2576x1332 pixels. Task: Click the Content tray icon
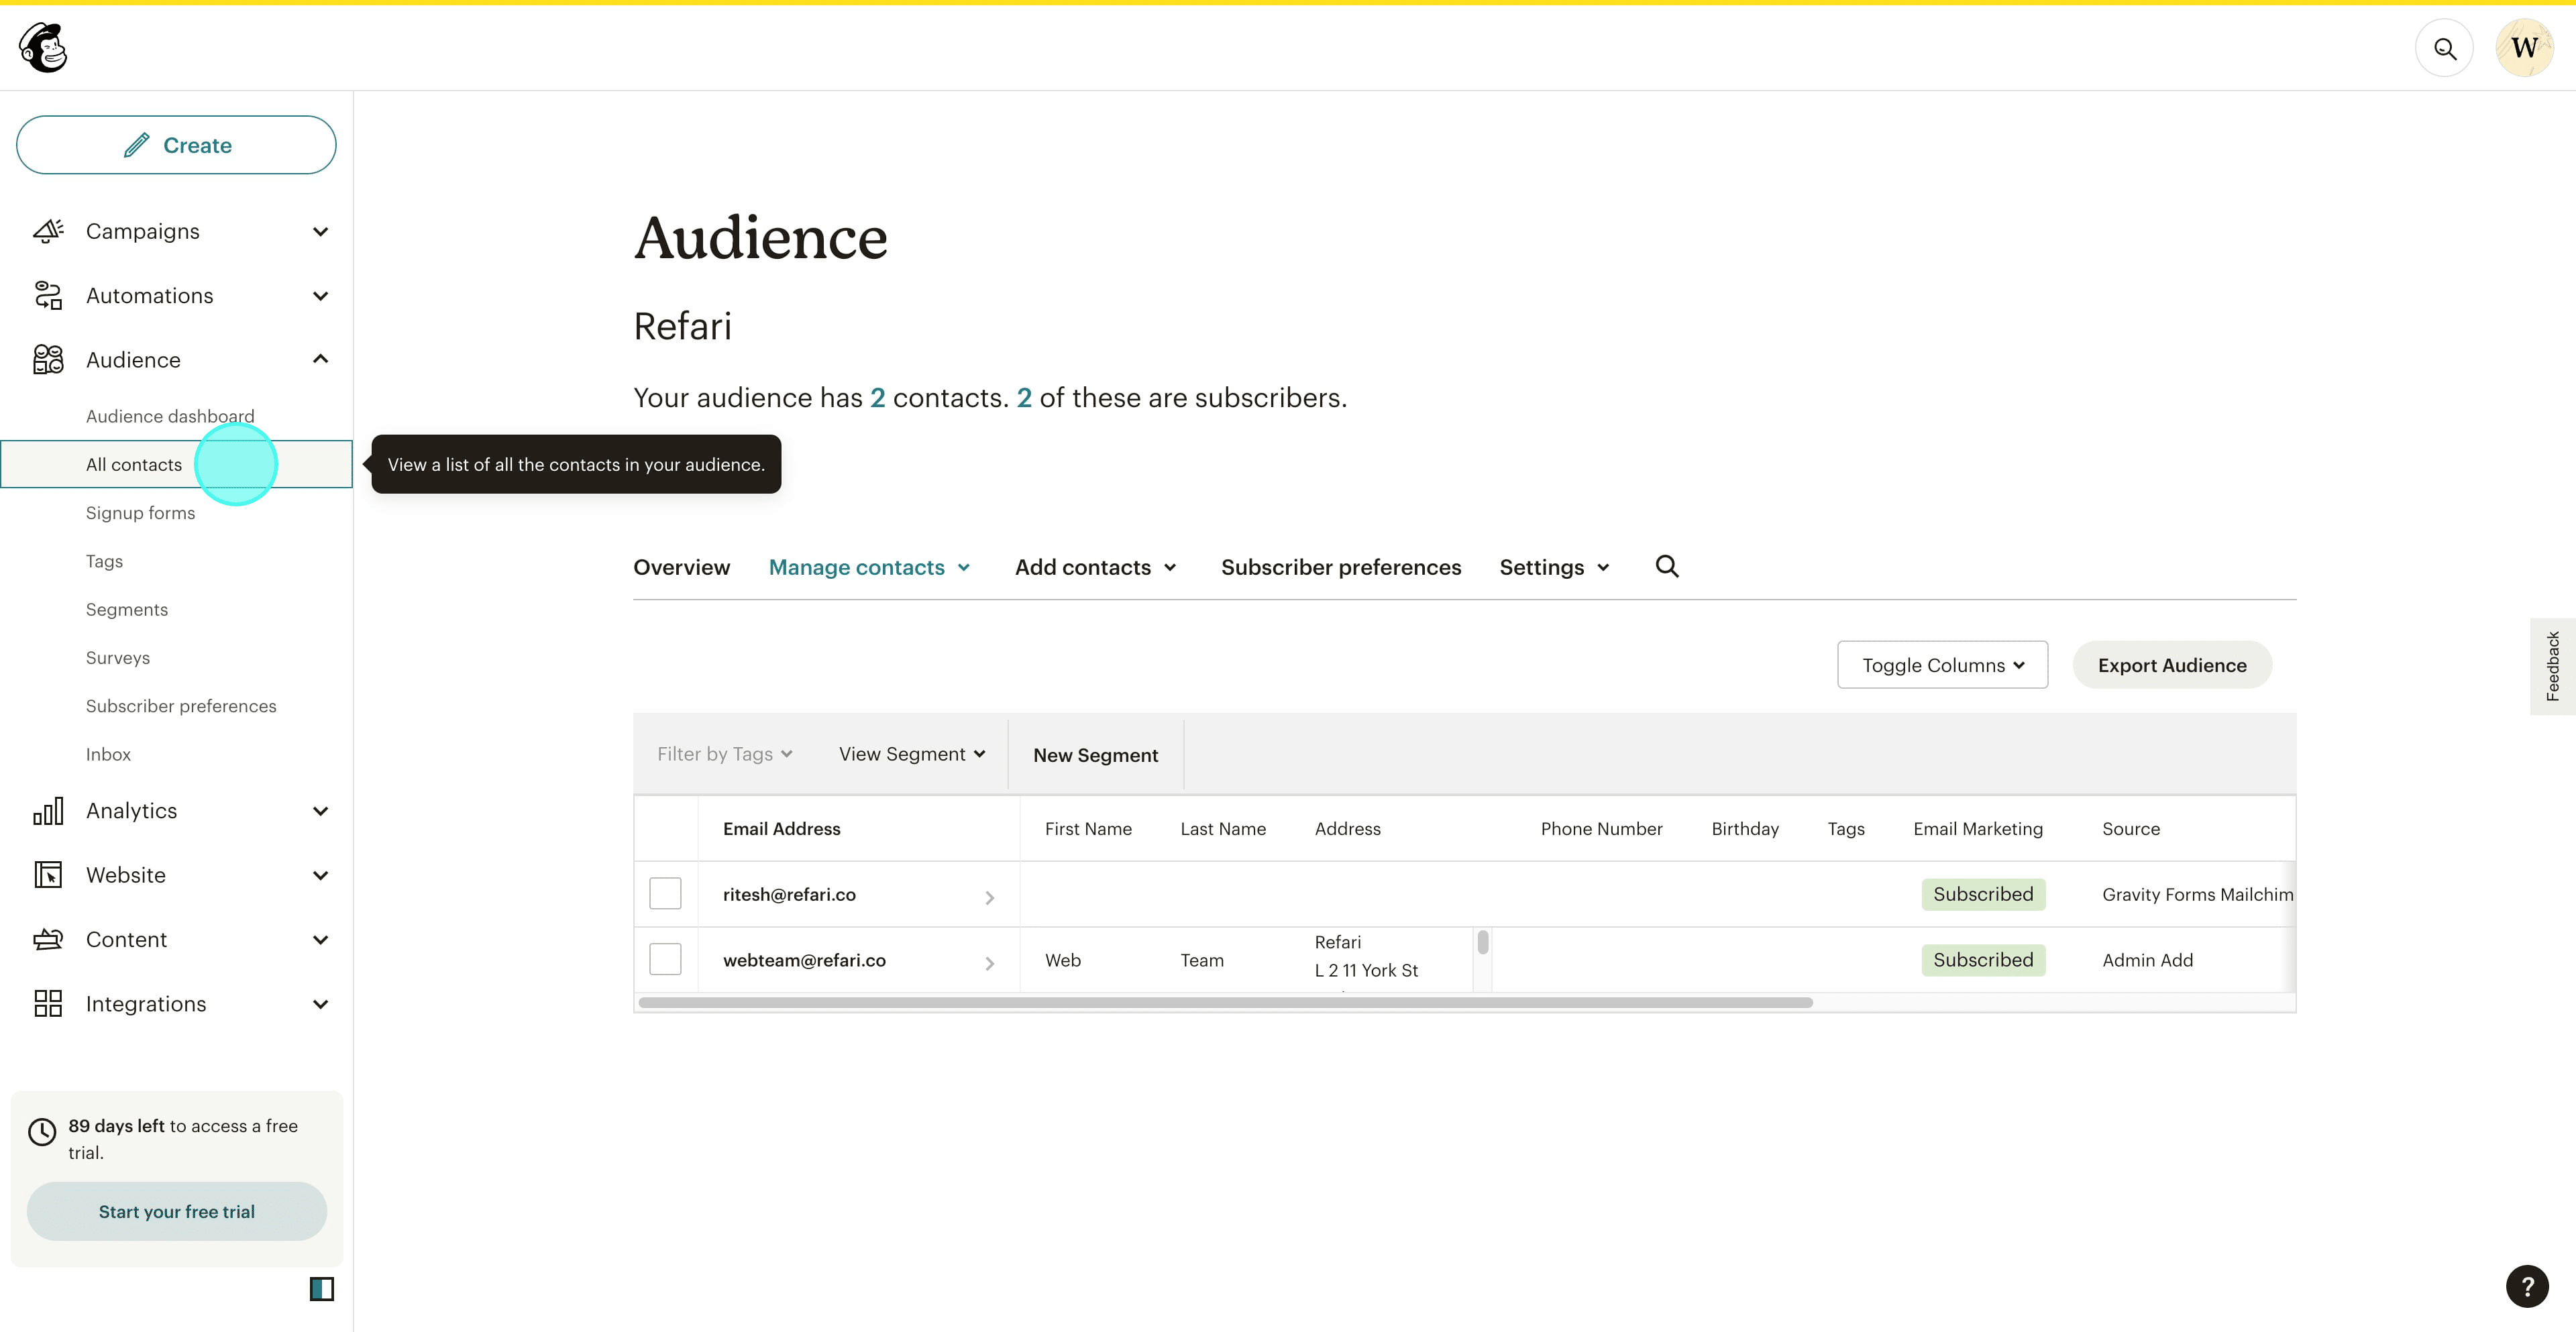pyautogui.click(x=48, y=939)
